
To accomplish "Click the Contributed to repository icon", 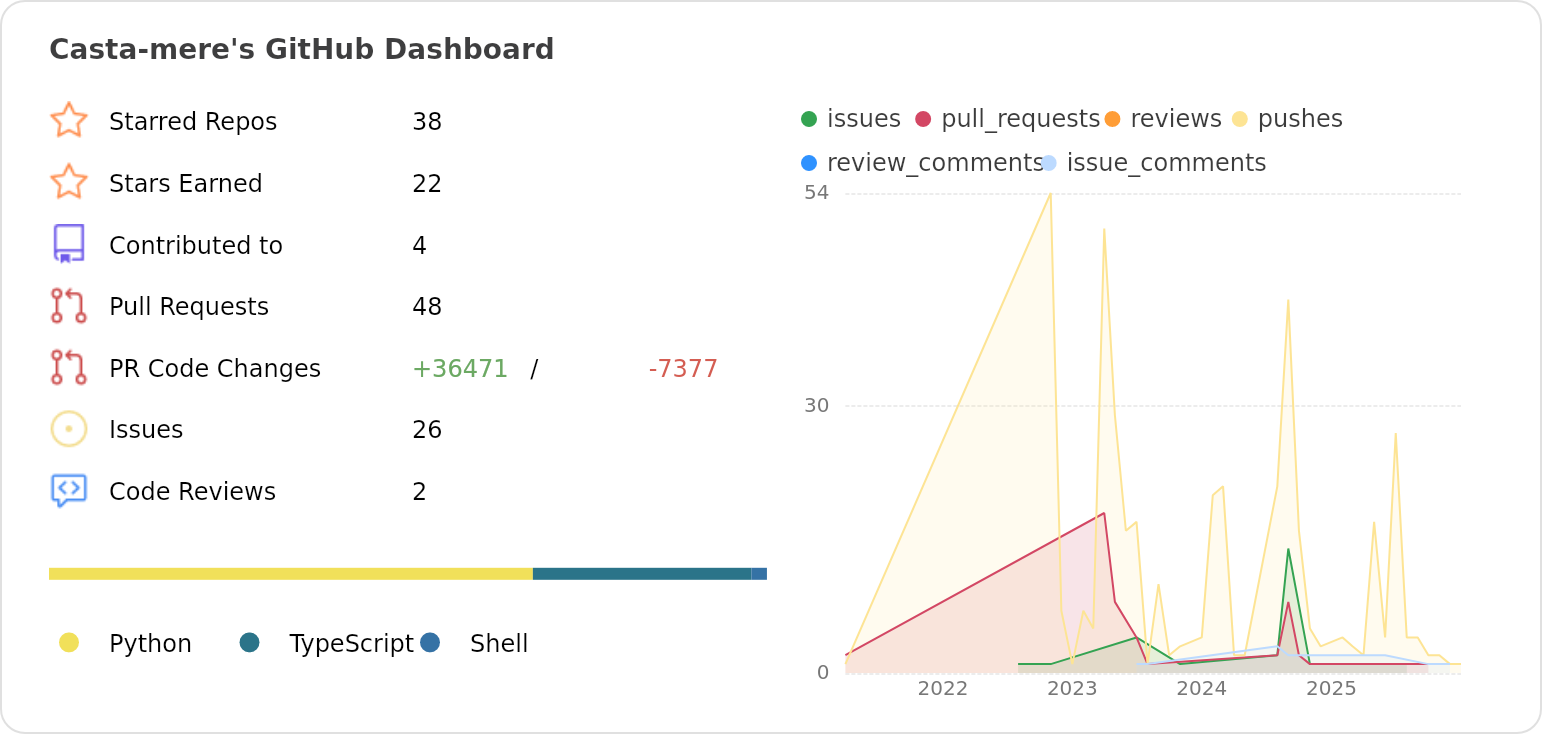I will (x=69, y=244).
